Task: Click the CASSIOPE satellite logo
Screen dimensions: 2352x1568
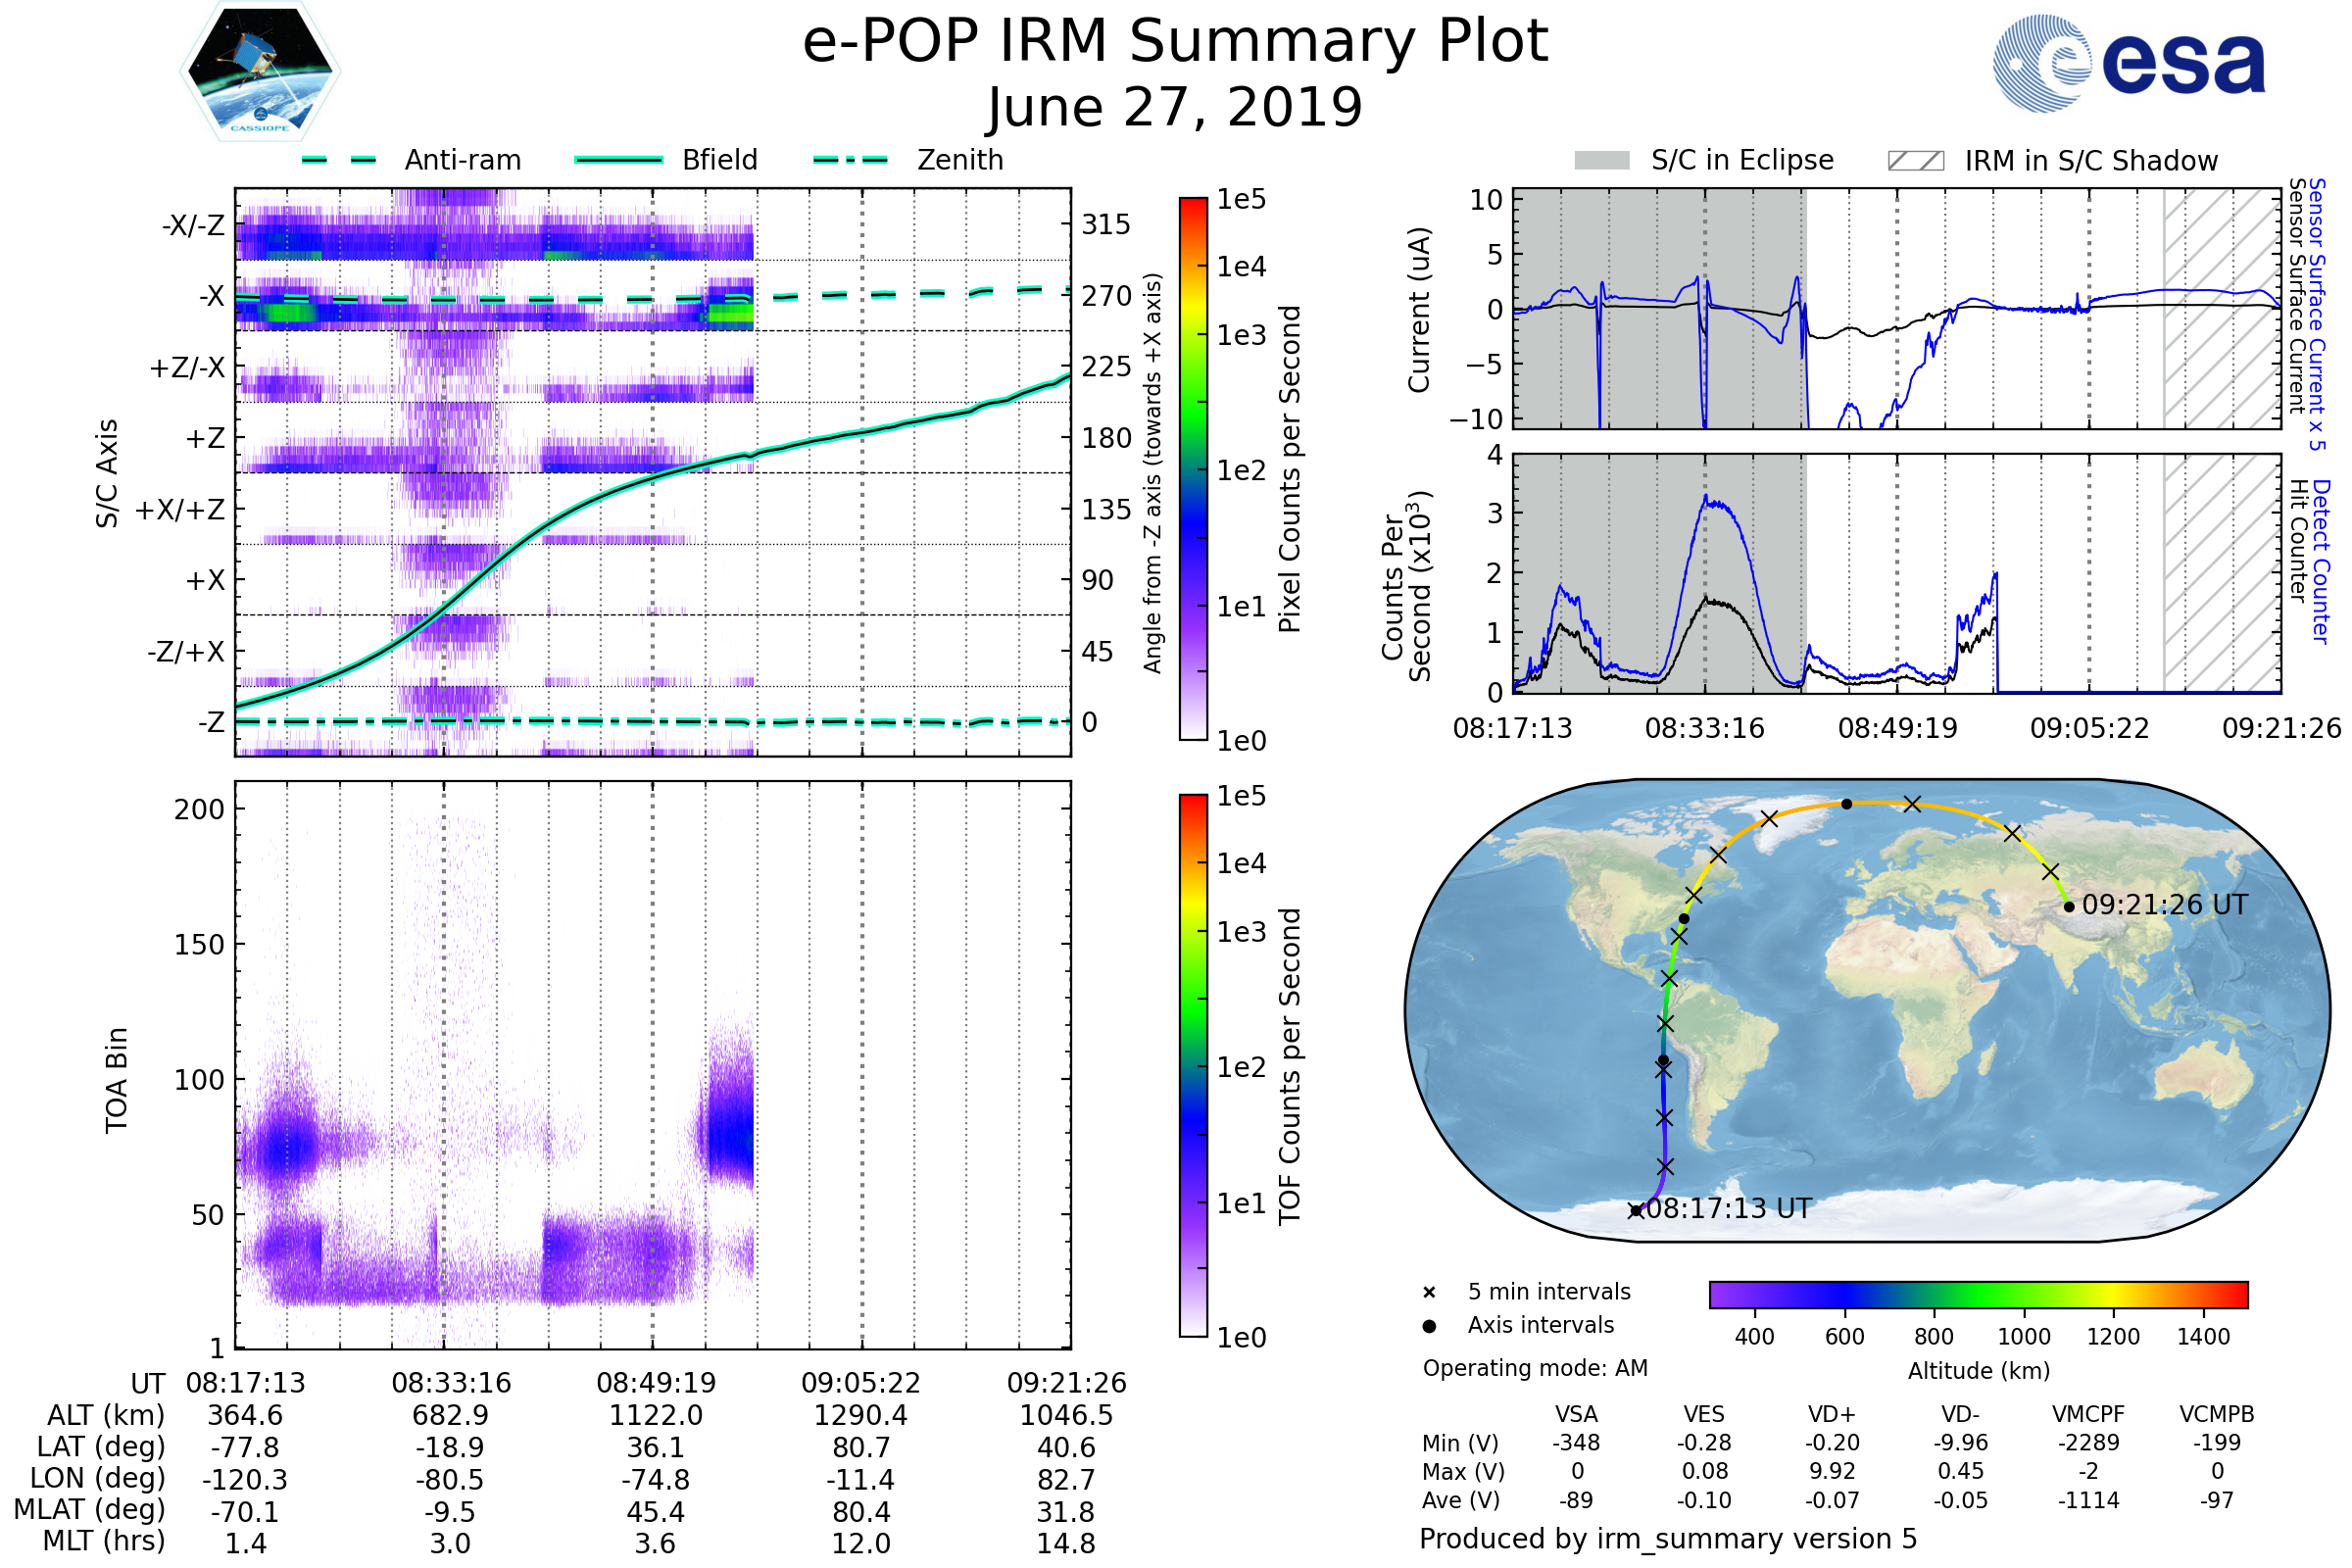Action: (x=260, y=72)
